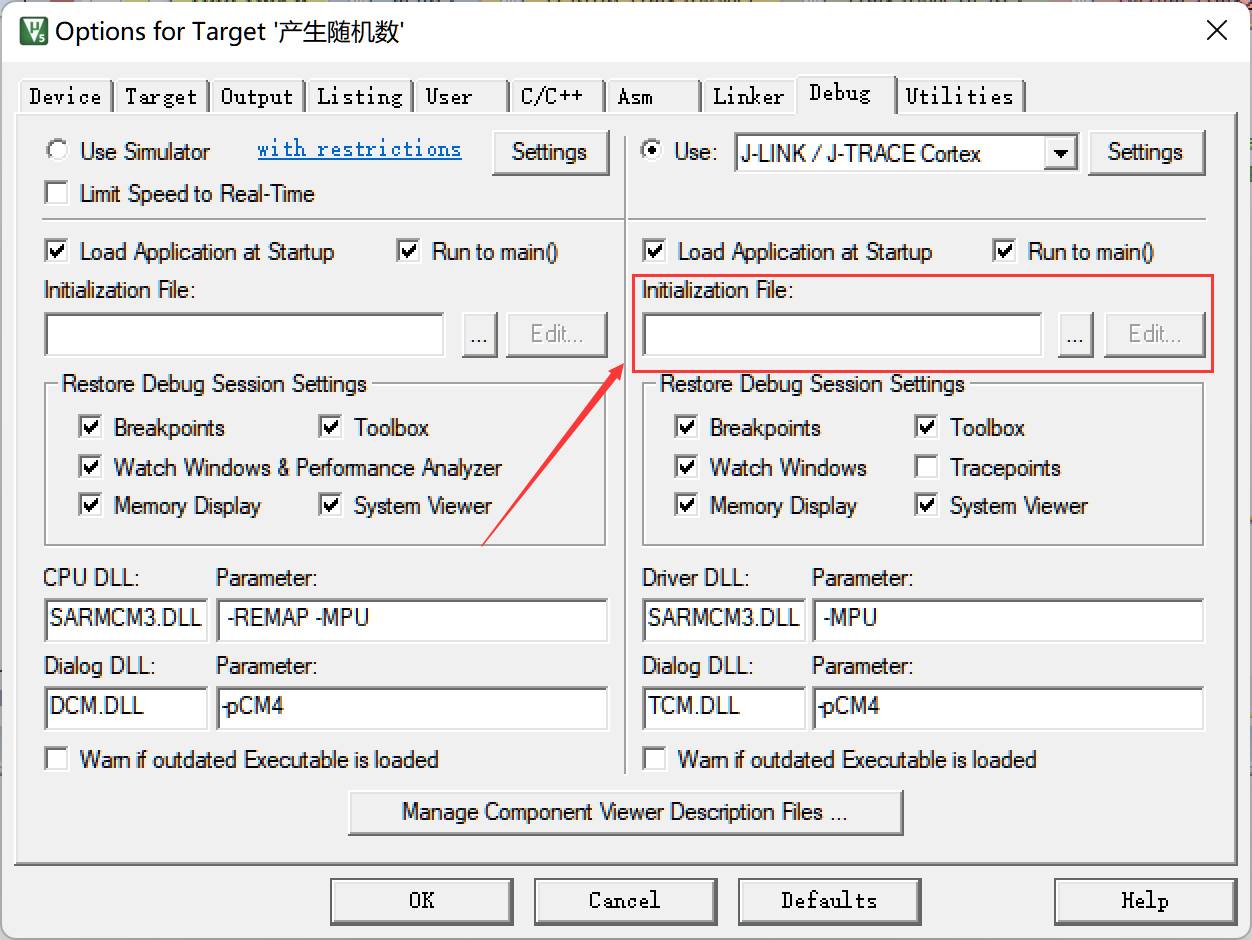The height and width of the screenshot is (940, 1252).
Task: Click the TCM.DLL dialog DLL field
Action: click(723, 708)
